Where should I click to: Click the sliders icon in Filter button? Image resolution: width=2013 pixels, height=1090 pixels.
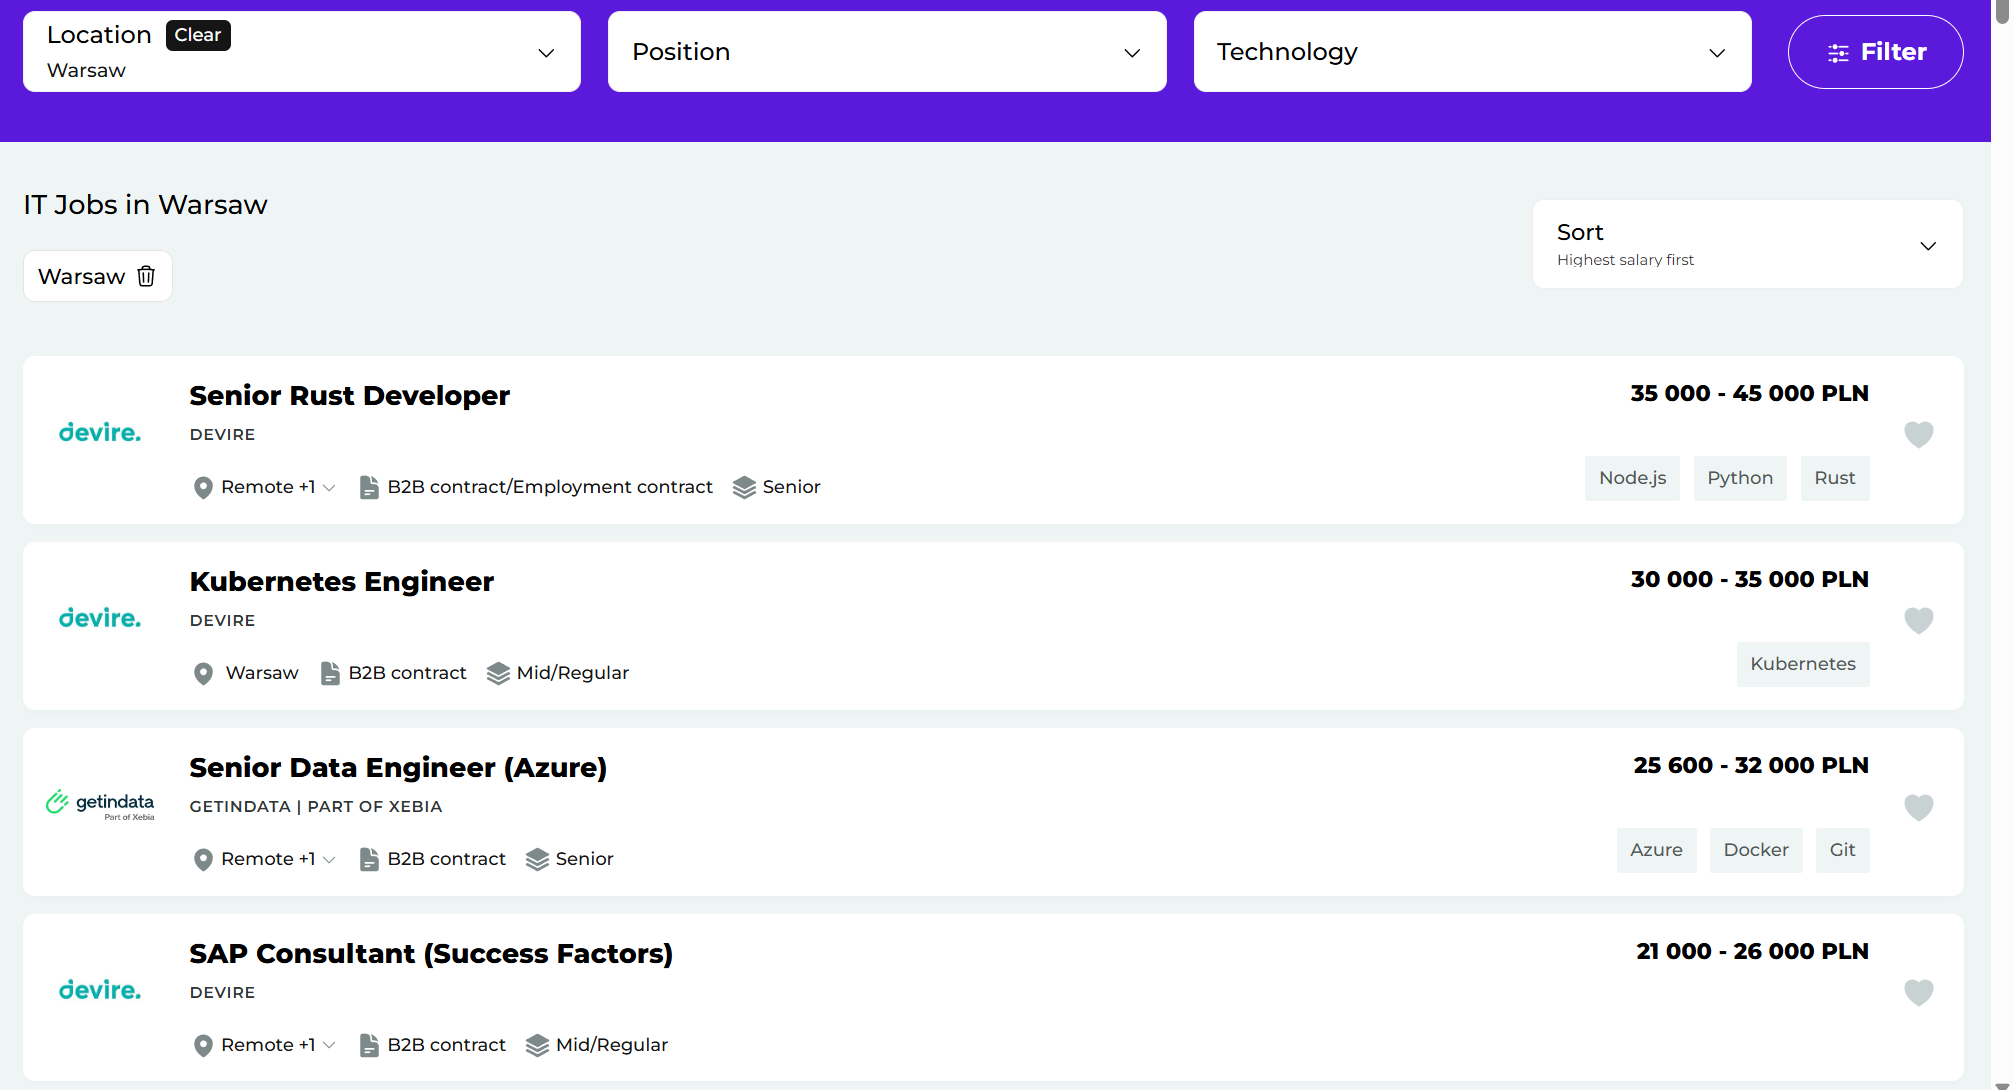(1838, 53)
